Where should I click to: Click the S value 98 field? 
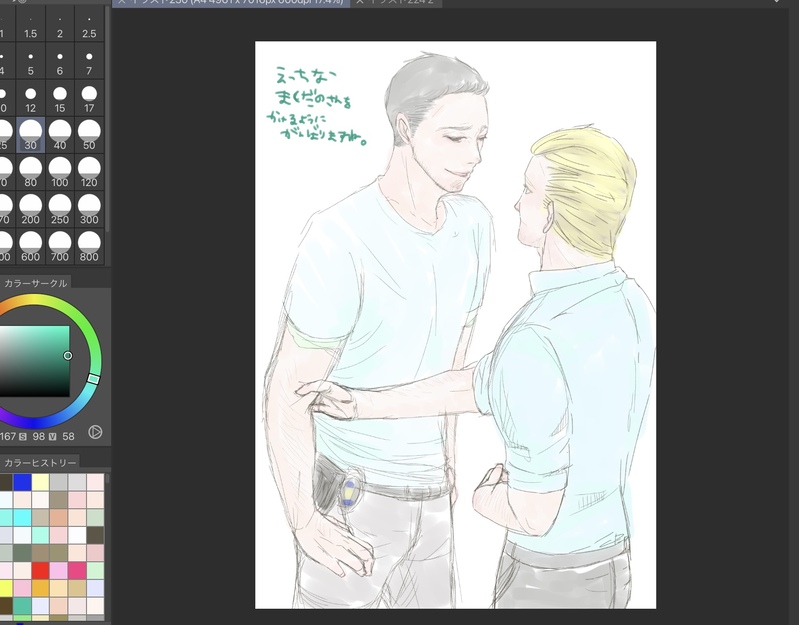(x=39, y=437)
